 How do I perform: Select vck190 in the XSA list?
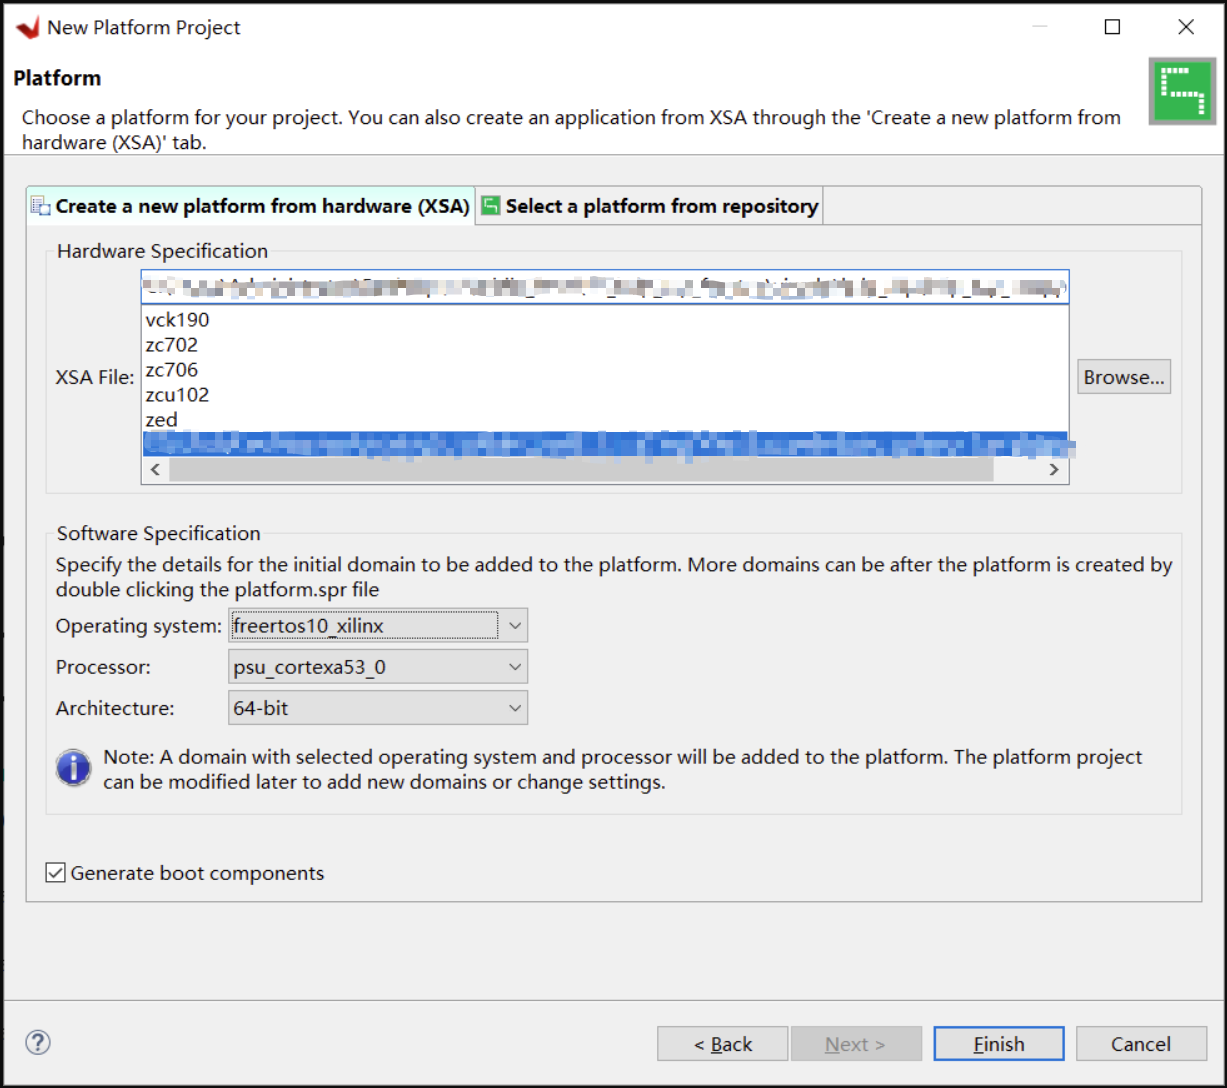(x=605, y=320)
